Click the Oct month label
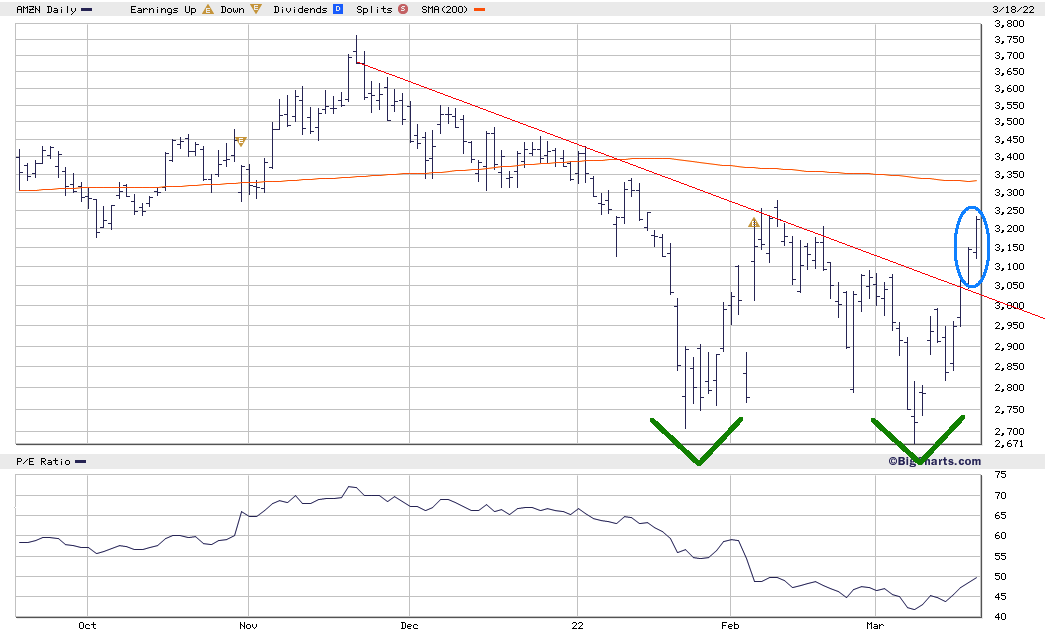1045x635 pixels. pos(87,625)
